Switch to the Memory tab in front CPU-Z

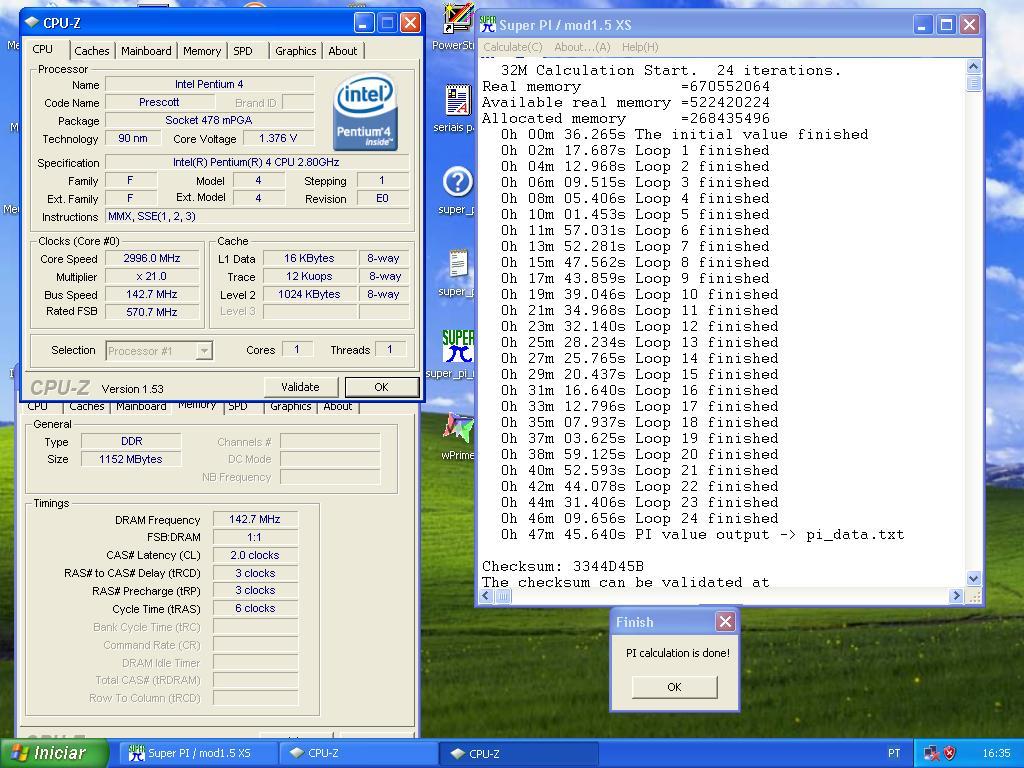[x=202, y=51]
